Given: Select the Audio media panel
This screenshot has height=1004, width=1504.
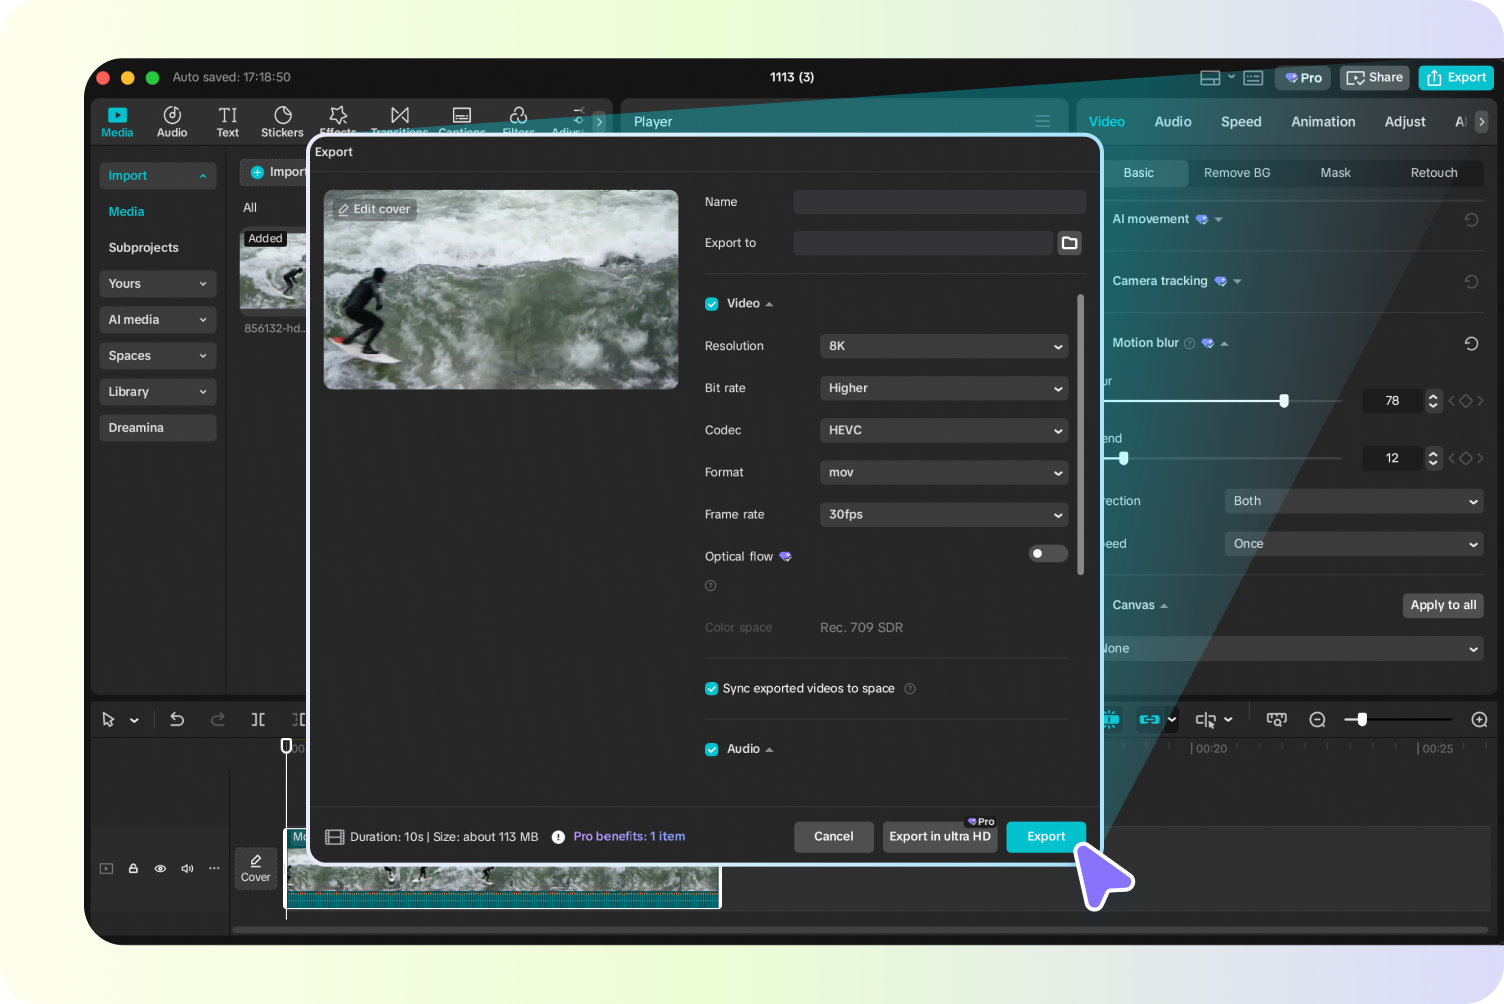Looking at the screenshot, I should click(171, 121).
